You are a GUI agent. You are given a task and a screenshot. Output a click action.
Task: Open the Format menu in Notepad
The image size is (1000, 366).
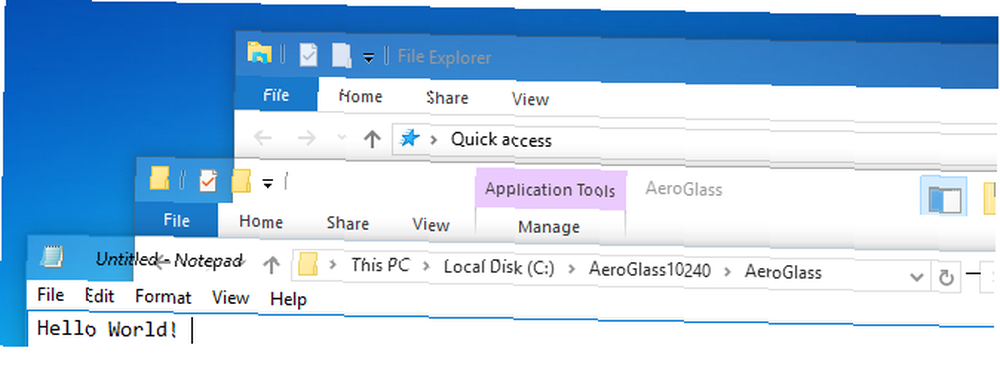[163, 297]
